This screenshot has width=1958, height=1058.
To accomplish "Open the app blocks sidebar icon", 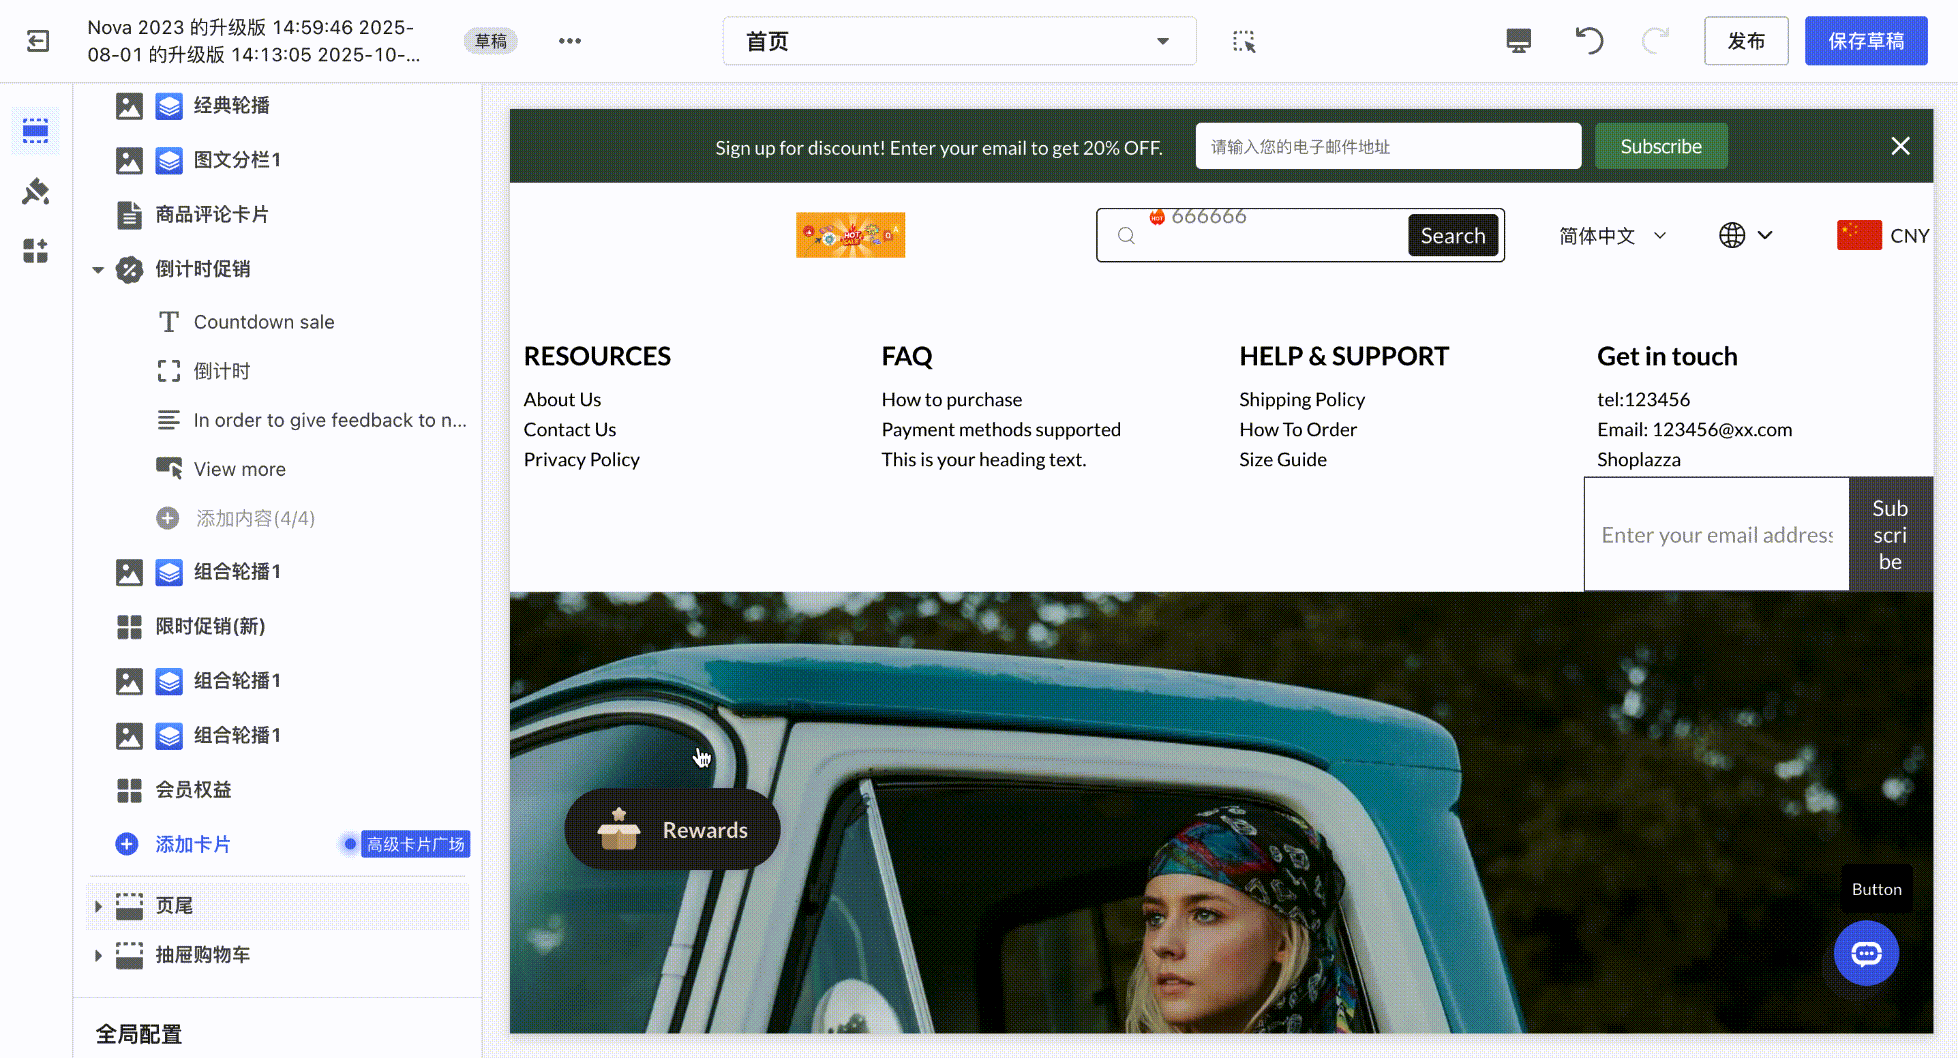I will (36, 250).
